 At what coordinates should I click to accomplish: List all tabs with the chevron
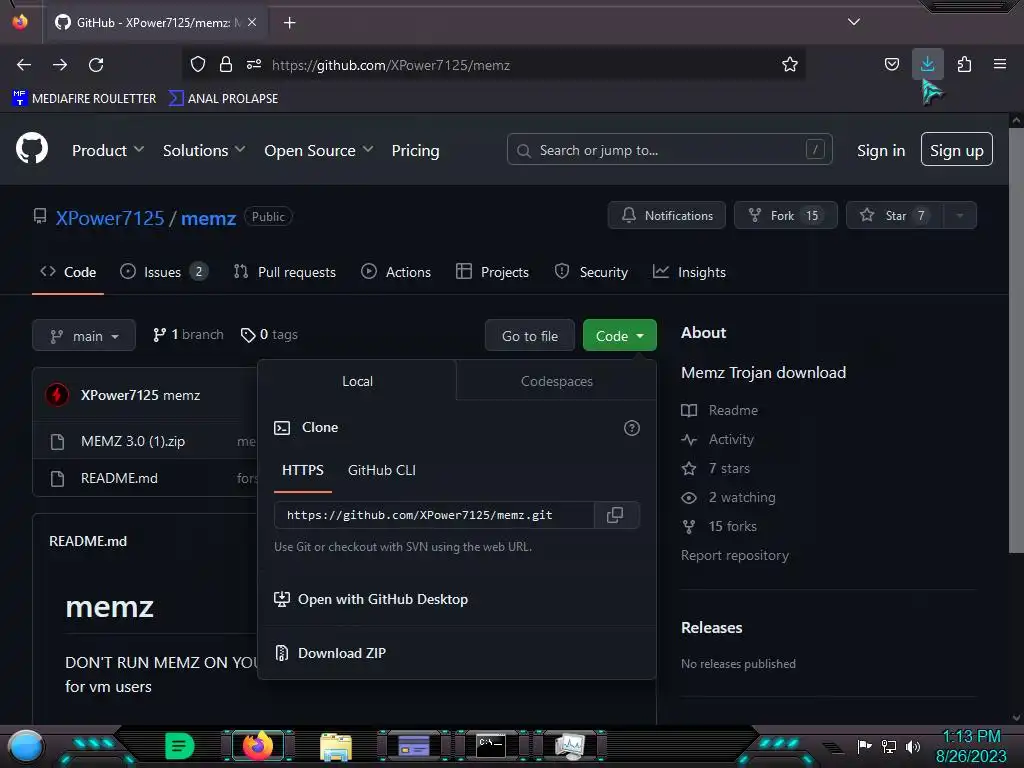(x=854, y=22)
